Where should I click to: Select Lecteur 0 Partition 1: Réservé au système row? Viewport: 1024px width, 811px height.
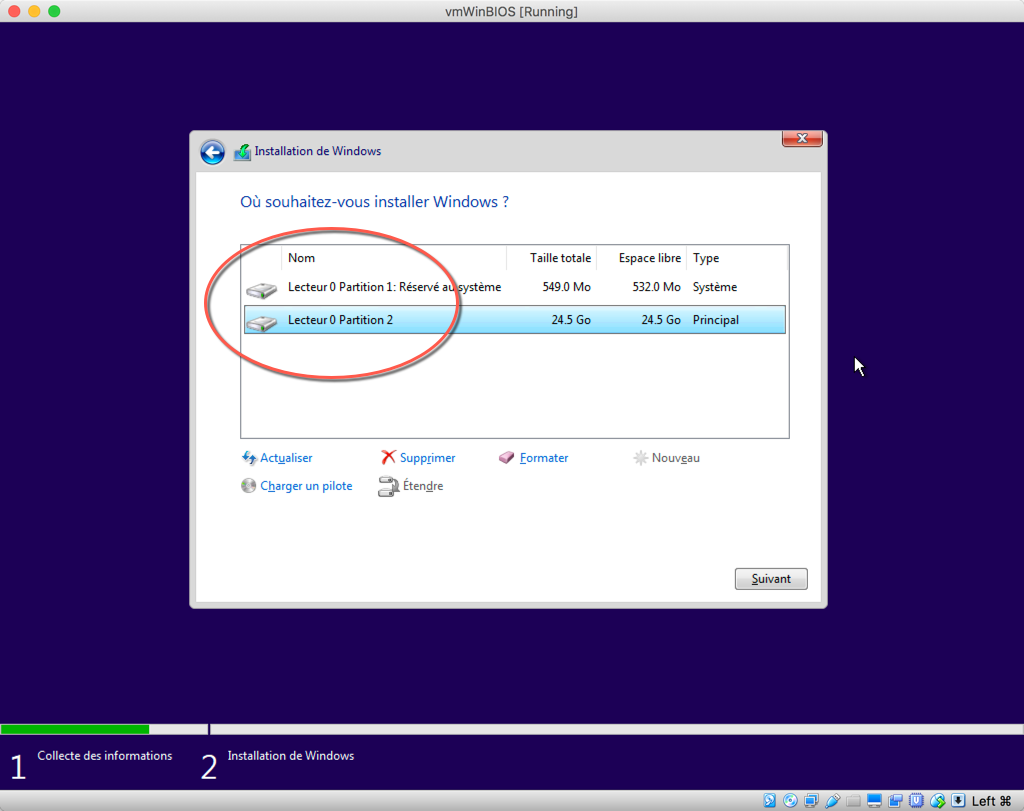(515, 287)
